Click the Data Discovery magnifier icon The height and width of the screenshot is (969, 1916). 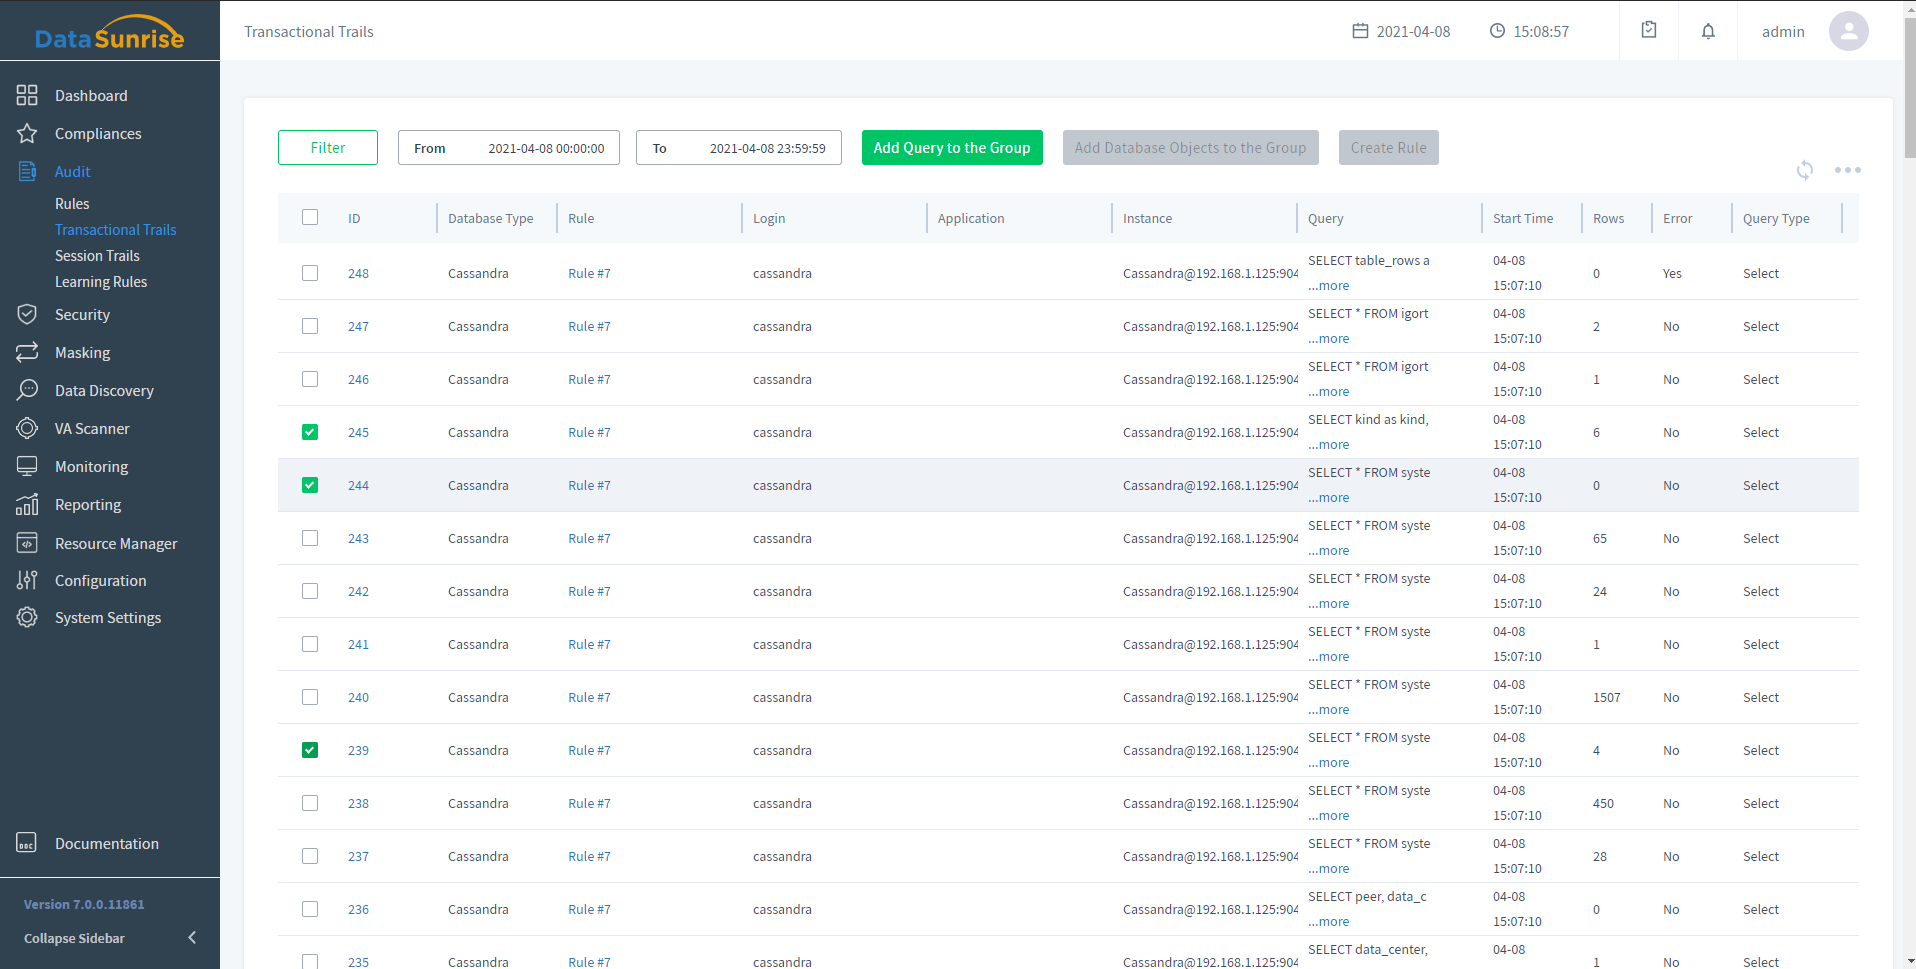click(x=27, y=390)
